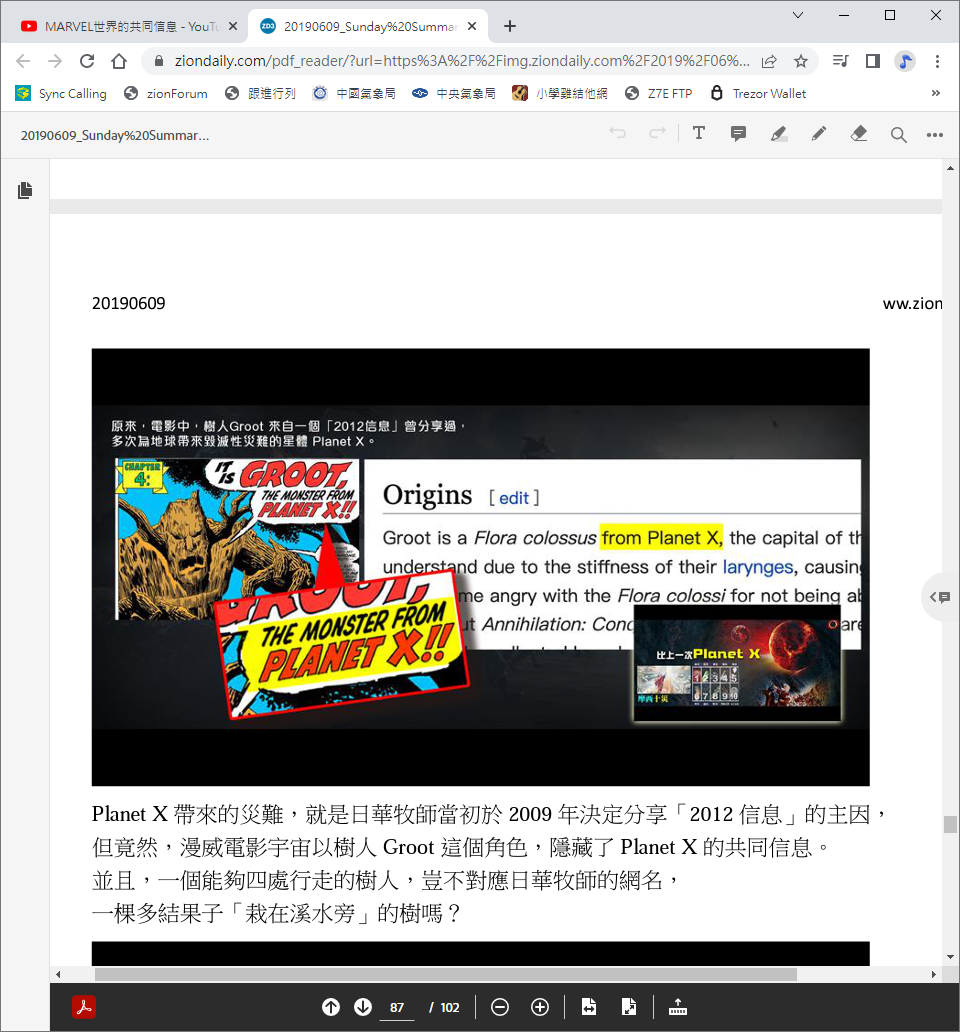Click the vertical scrollbar thumb

pos(950,824)
